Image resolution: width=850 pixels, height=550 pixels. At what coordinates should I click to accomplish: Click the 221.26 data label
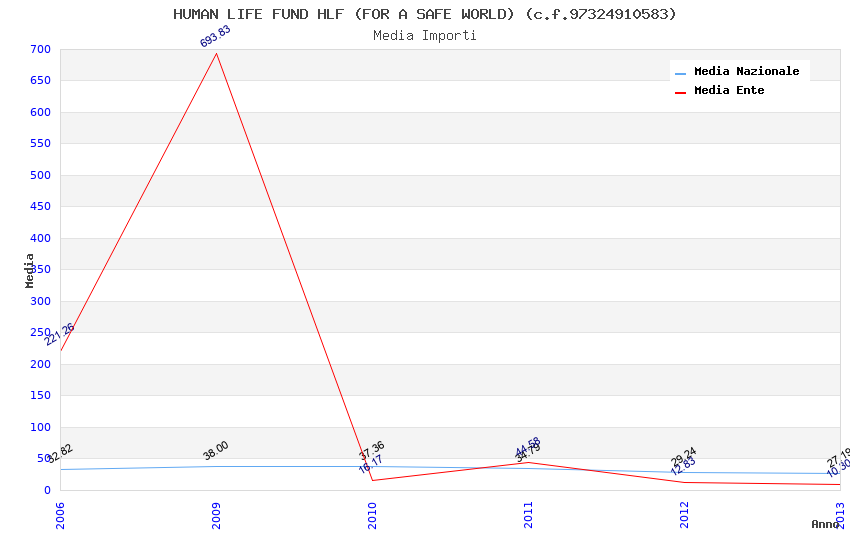point(59,334)
